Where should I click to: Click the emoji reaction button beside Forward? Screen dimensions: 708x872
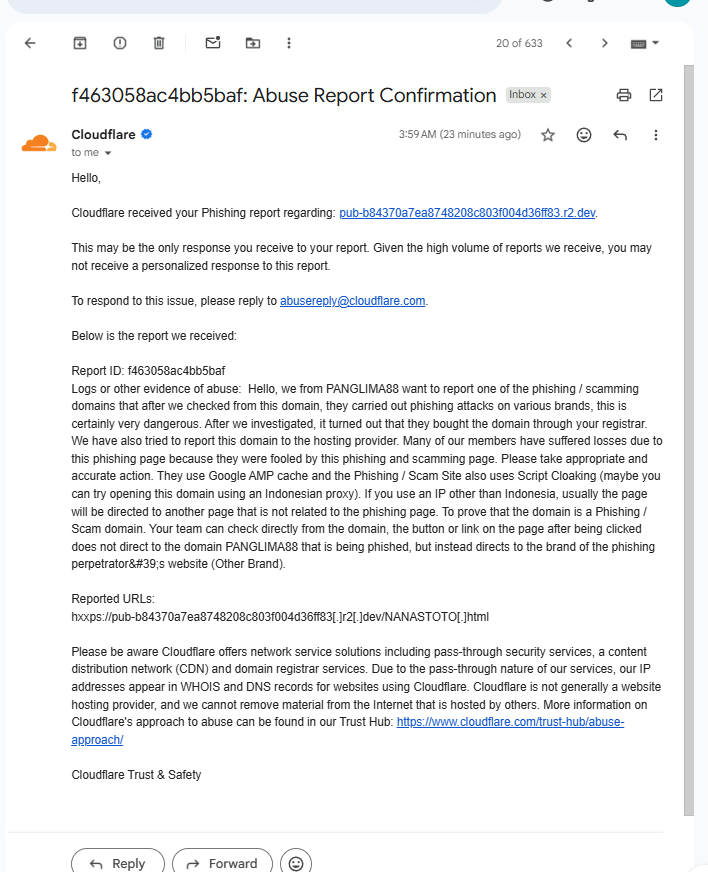click(296, 863)
